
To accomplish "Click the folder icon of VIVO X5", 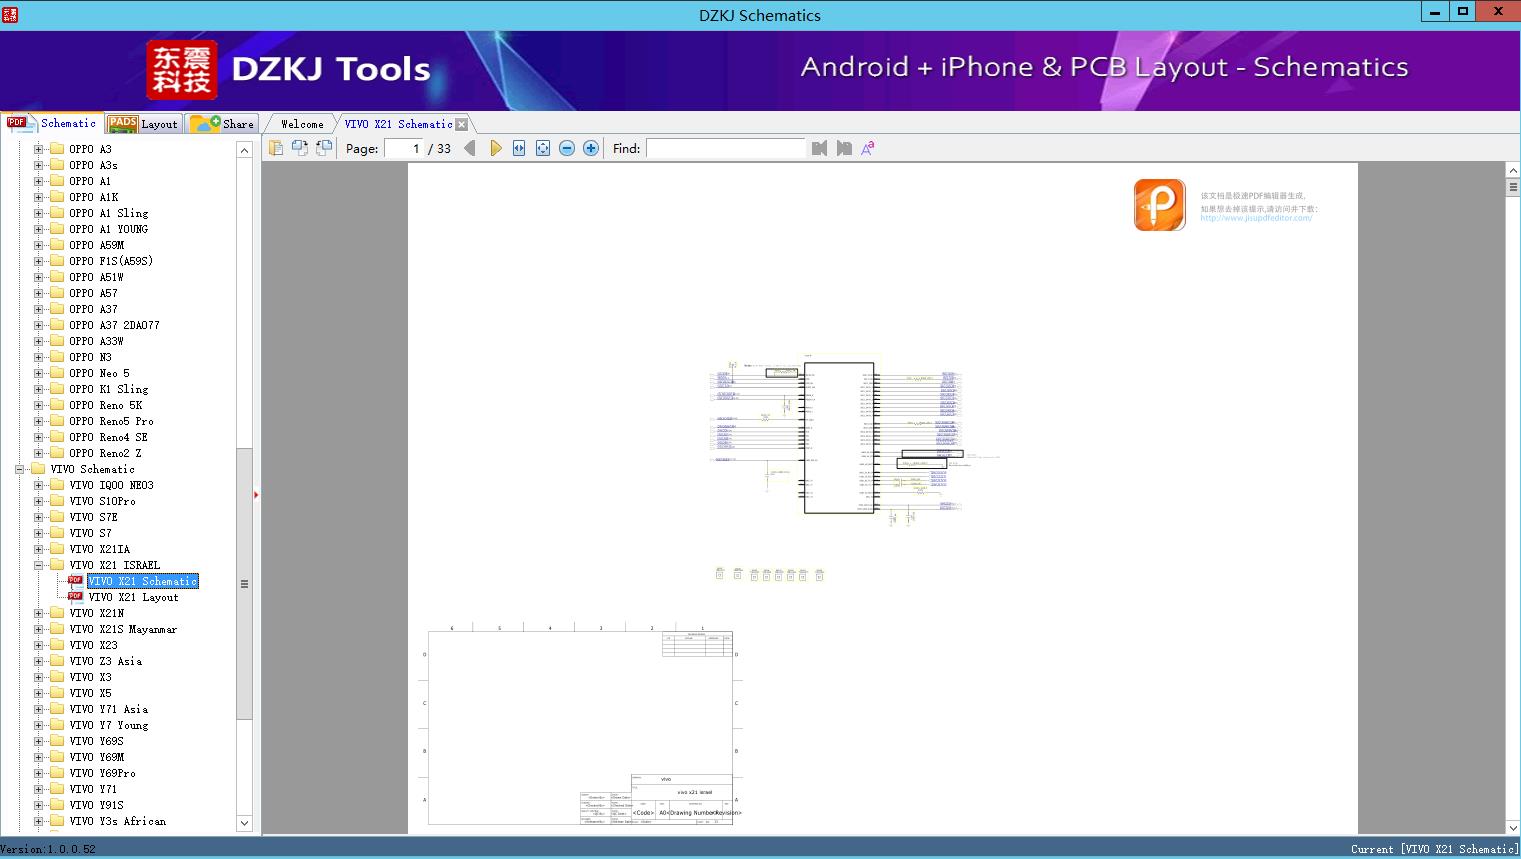I will point(57,693).
